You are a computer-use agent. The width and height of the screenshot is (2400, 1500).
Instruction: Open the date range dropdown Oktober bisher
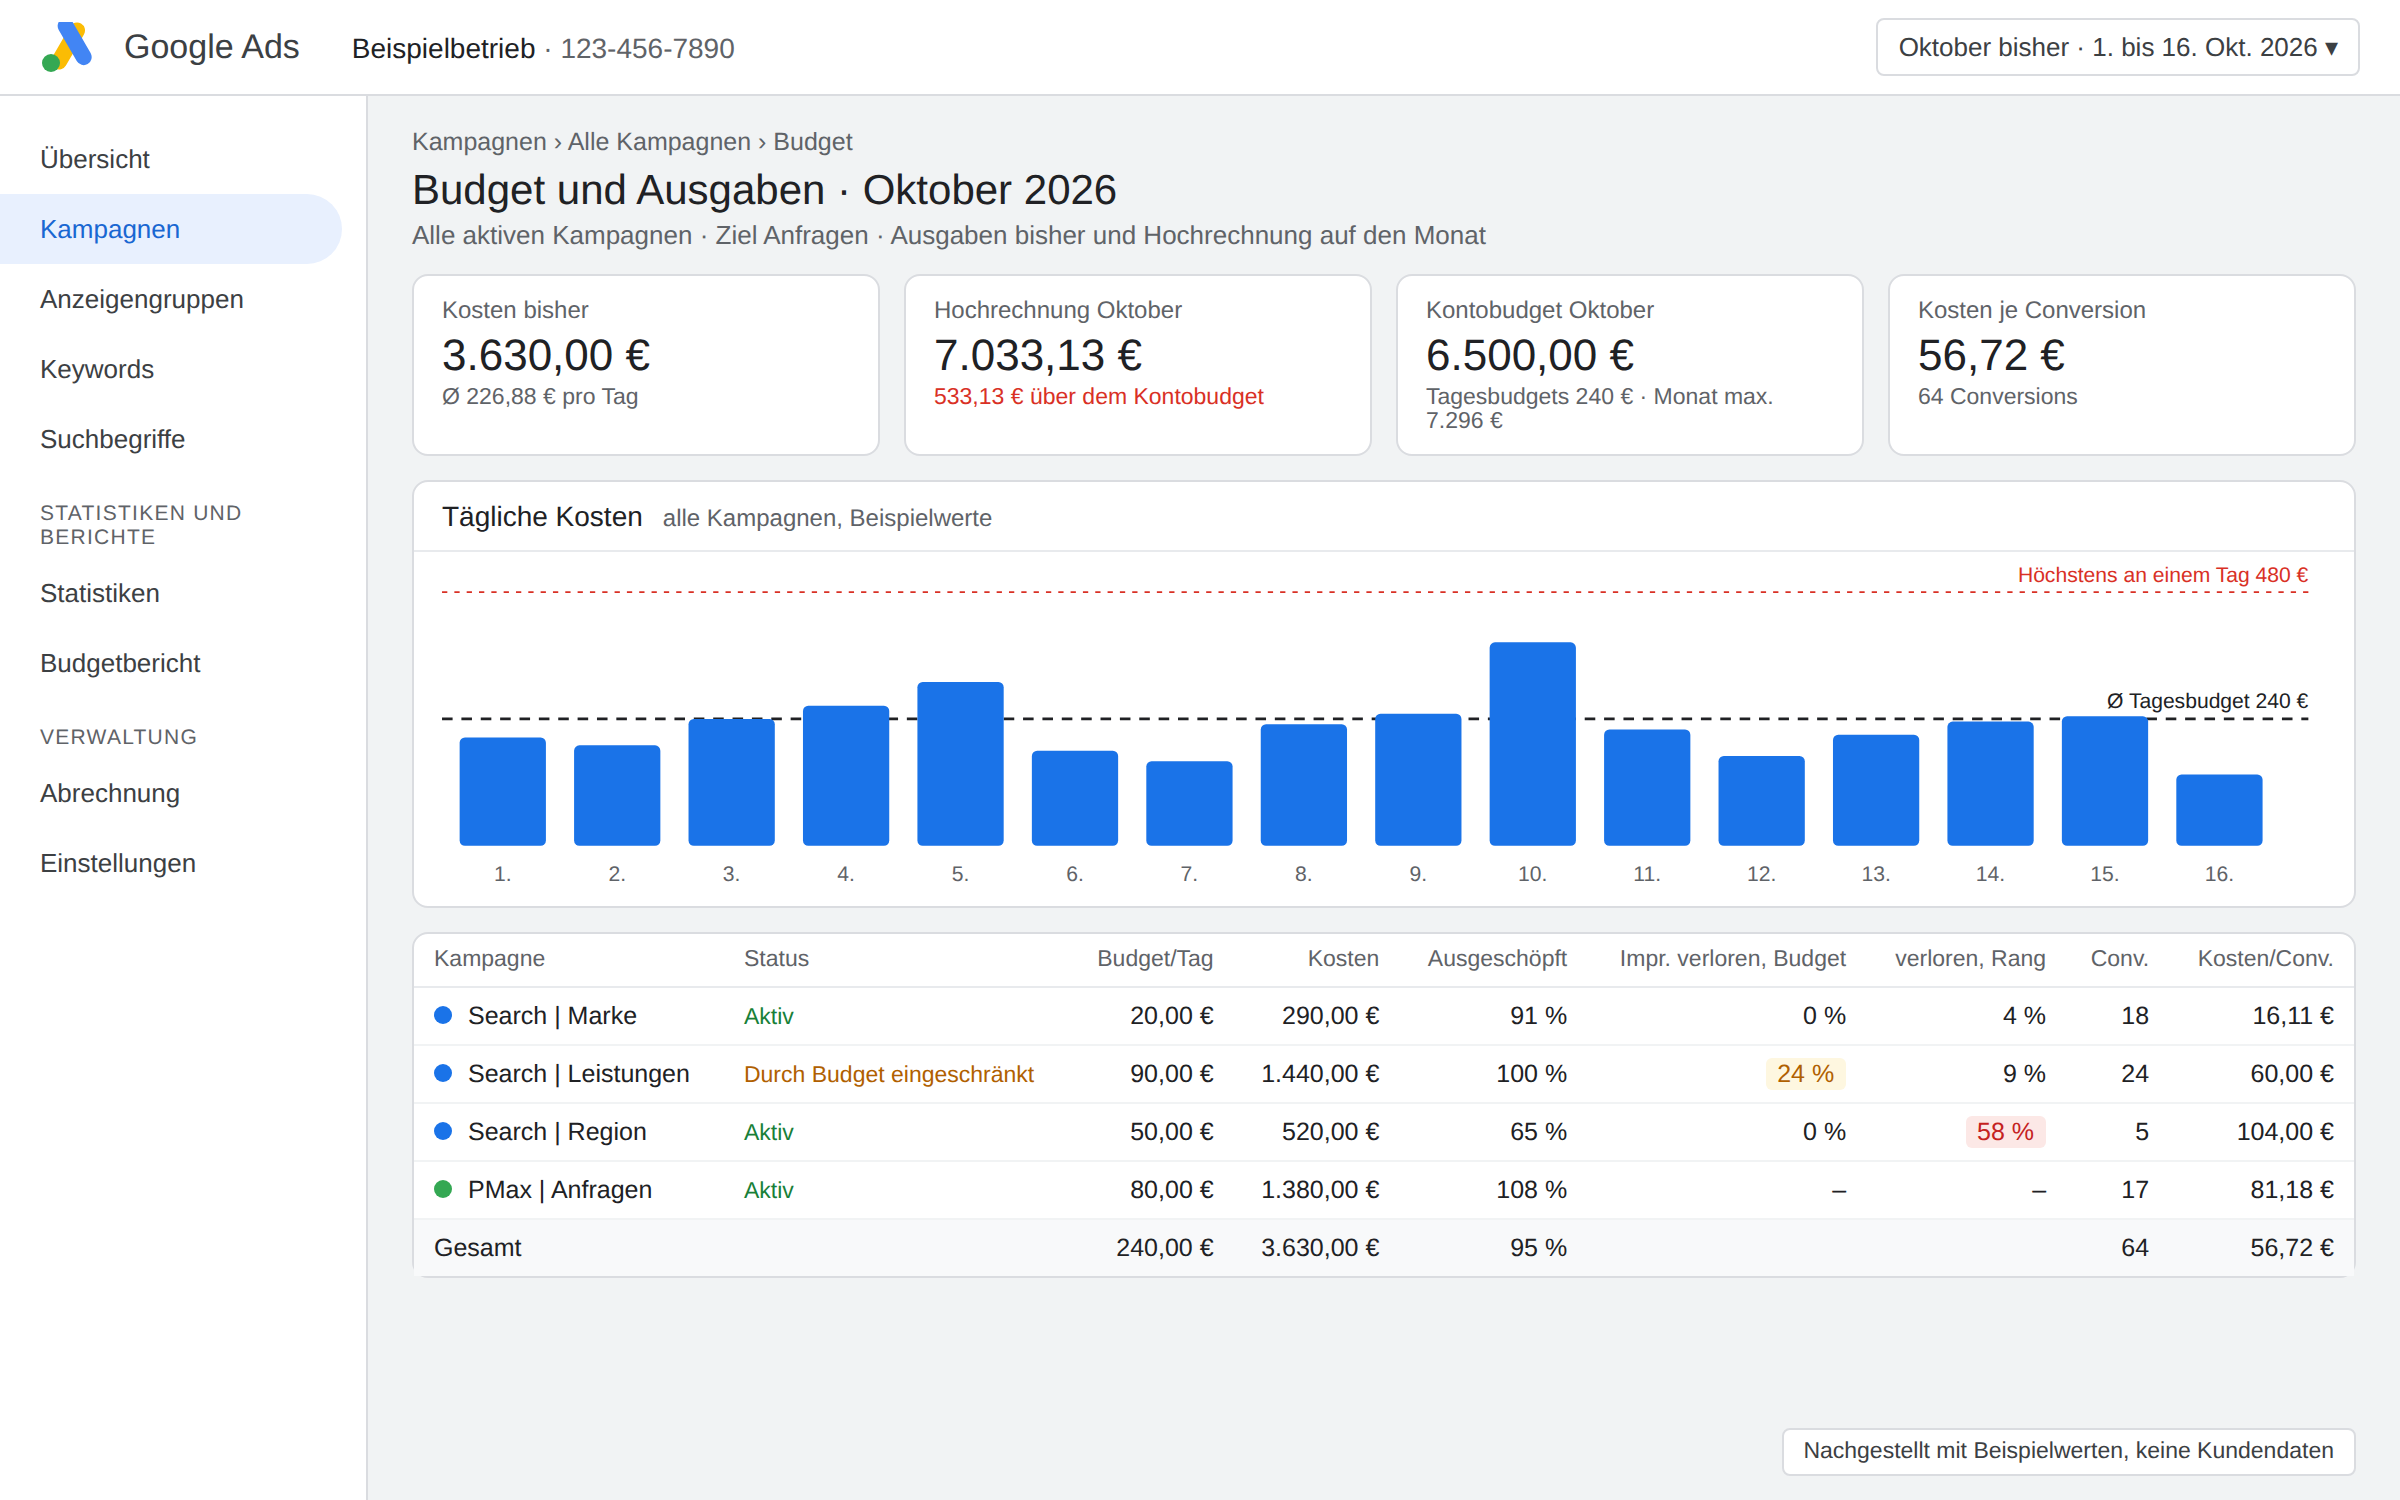tap(2117, 47)
